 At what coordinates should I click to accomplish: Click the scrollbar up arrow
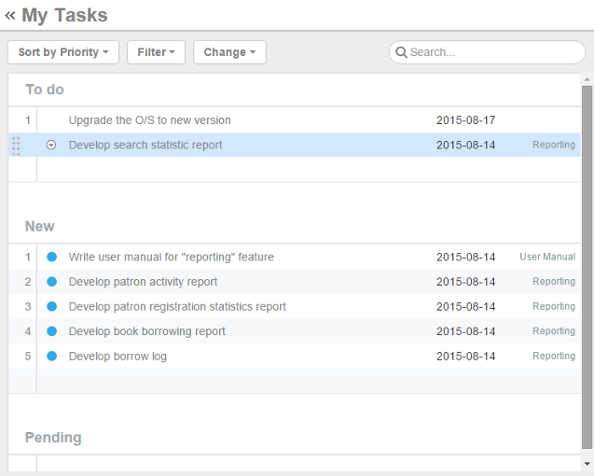(587, 80)
